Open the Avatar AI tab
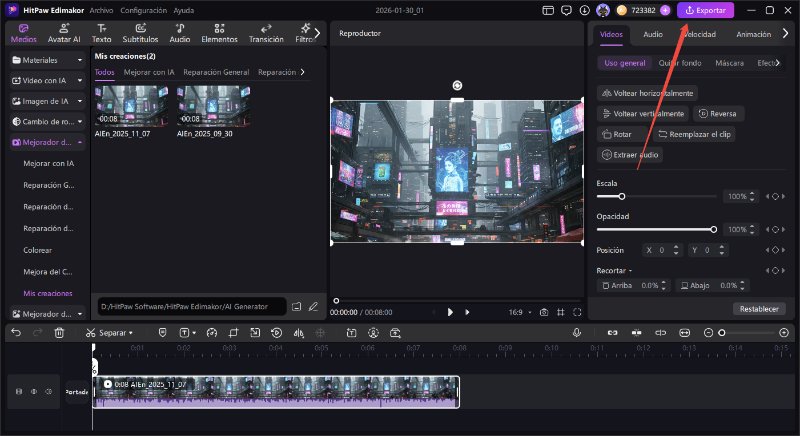Screen dimensions: 800x436 tap(64, 33)
